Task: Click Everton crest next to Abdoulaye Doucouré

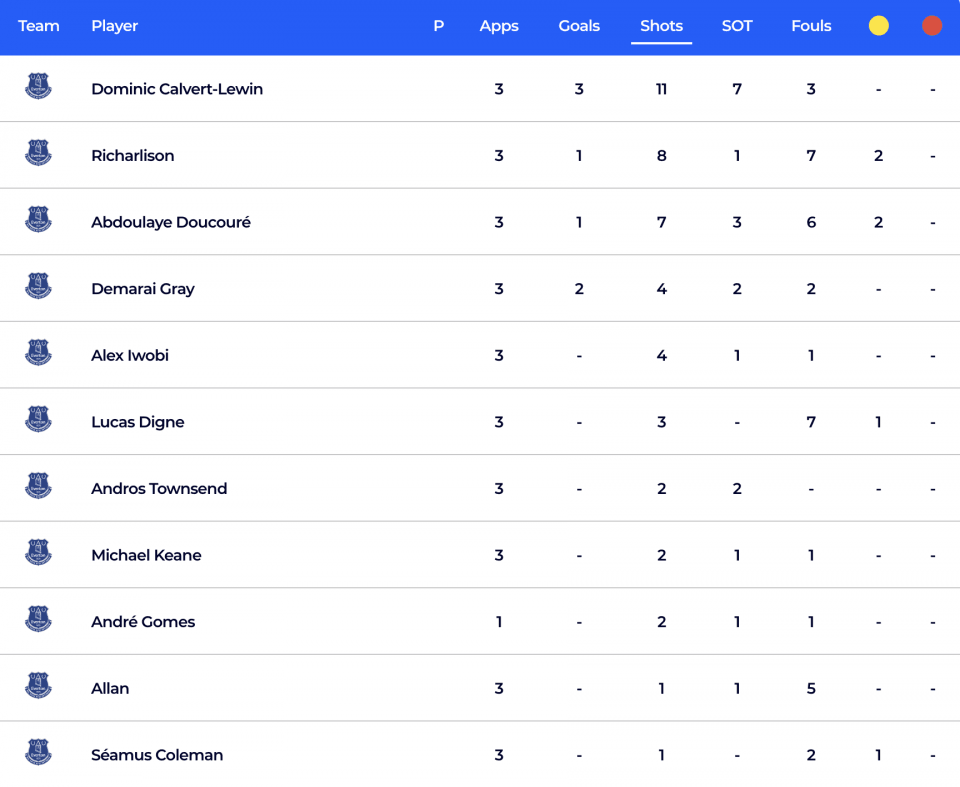Action: click(38, 219)
